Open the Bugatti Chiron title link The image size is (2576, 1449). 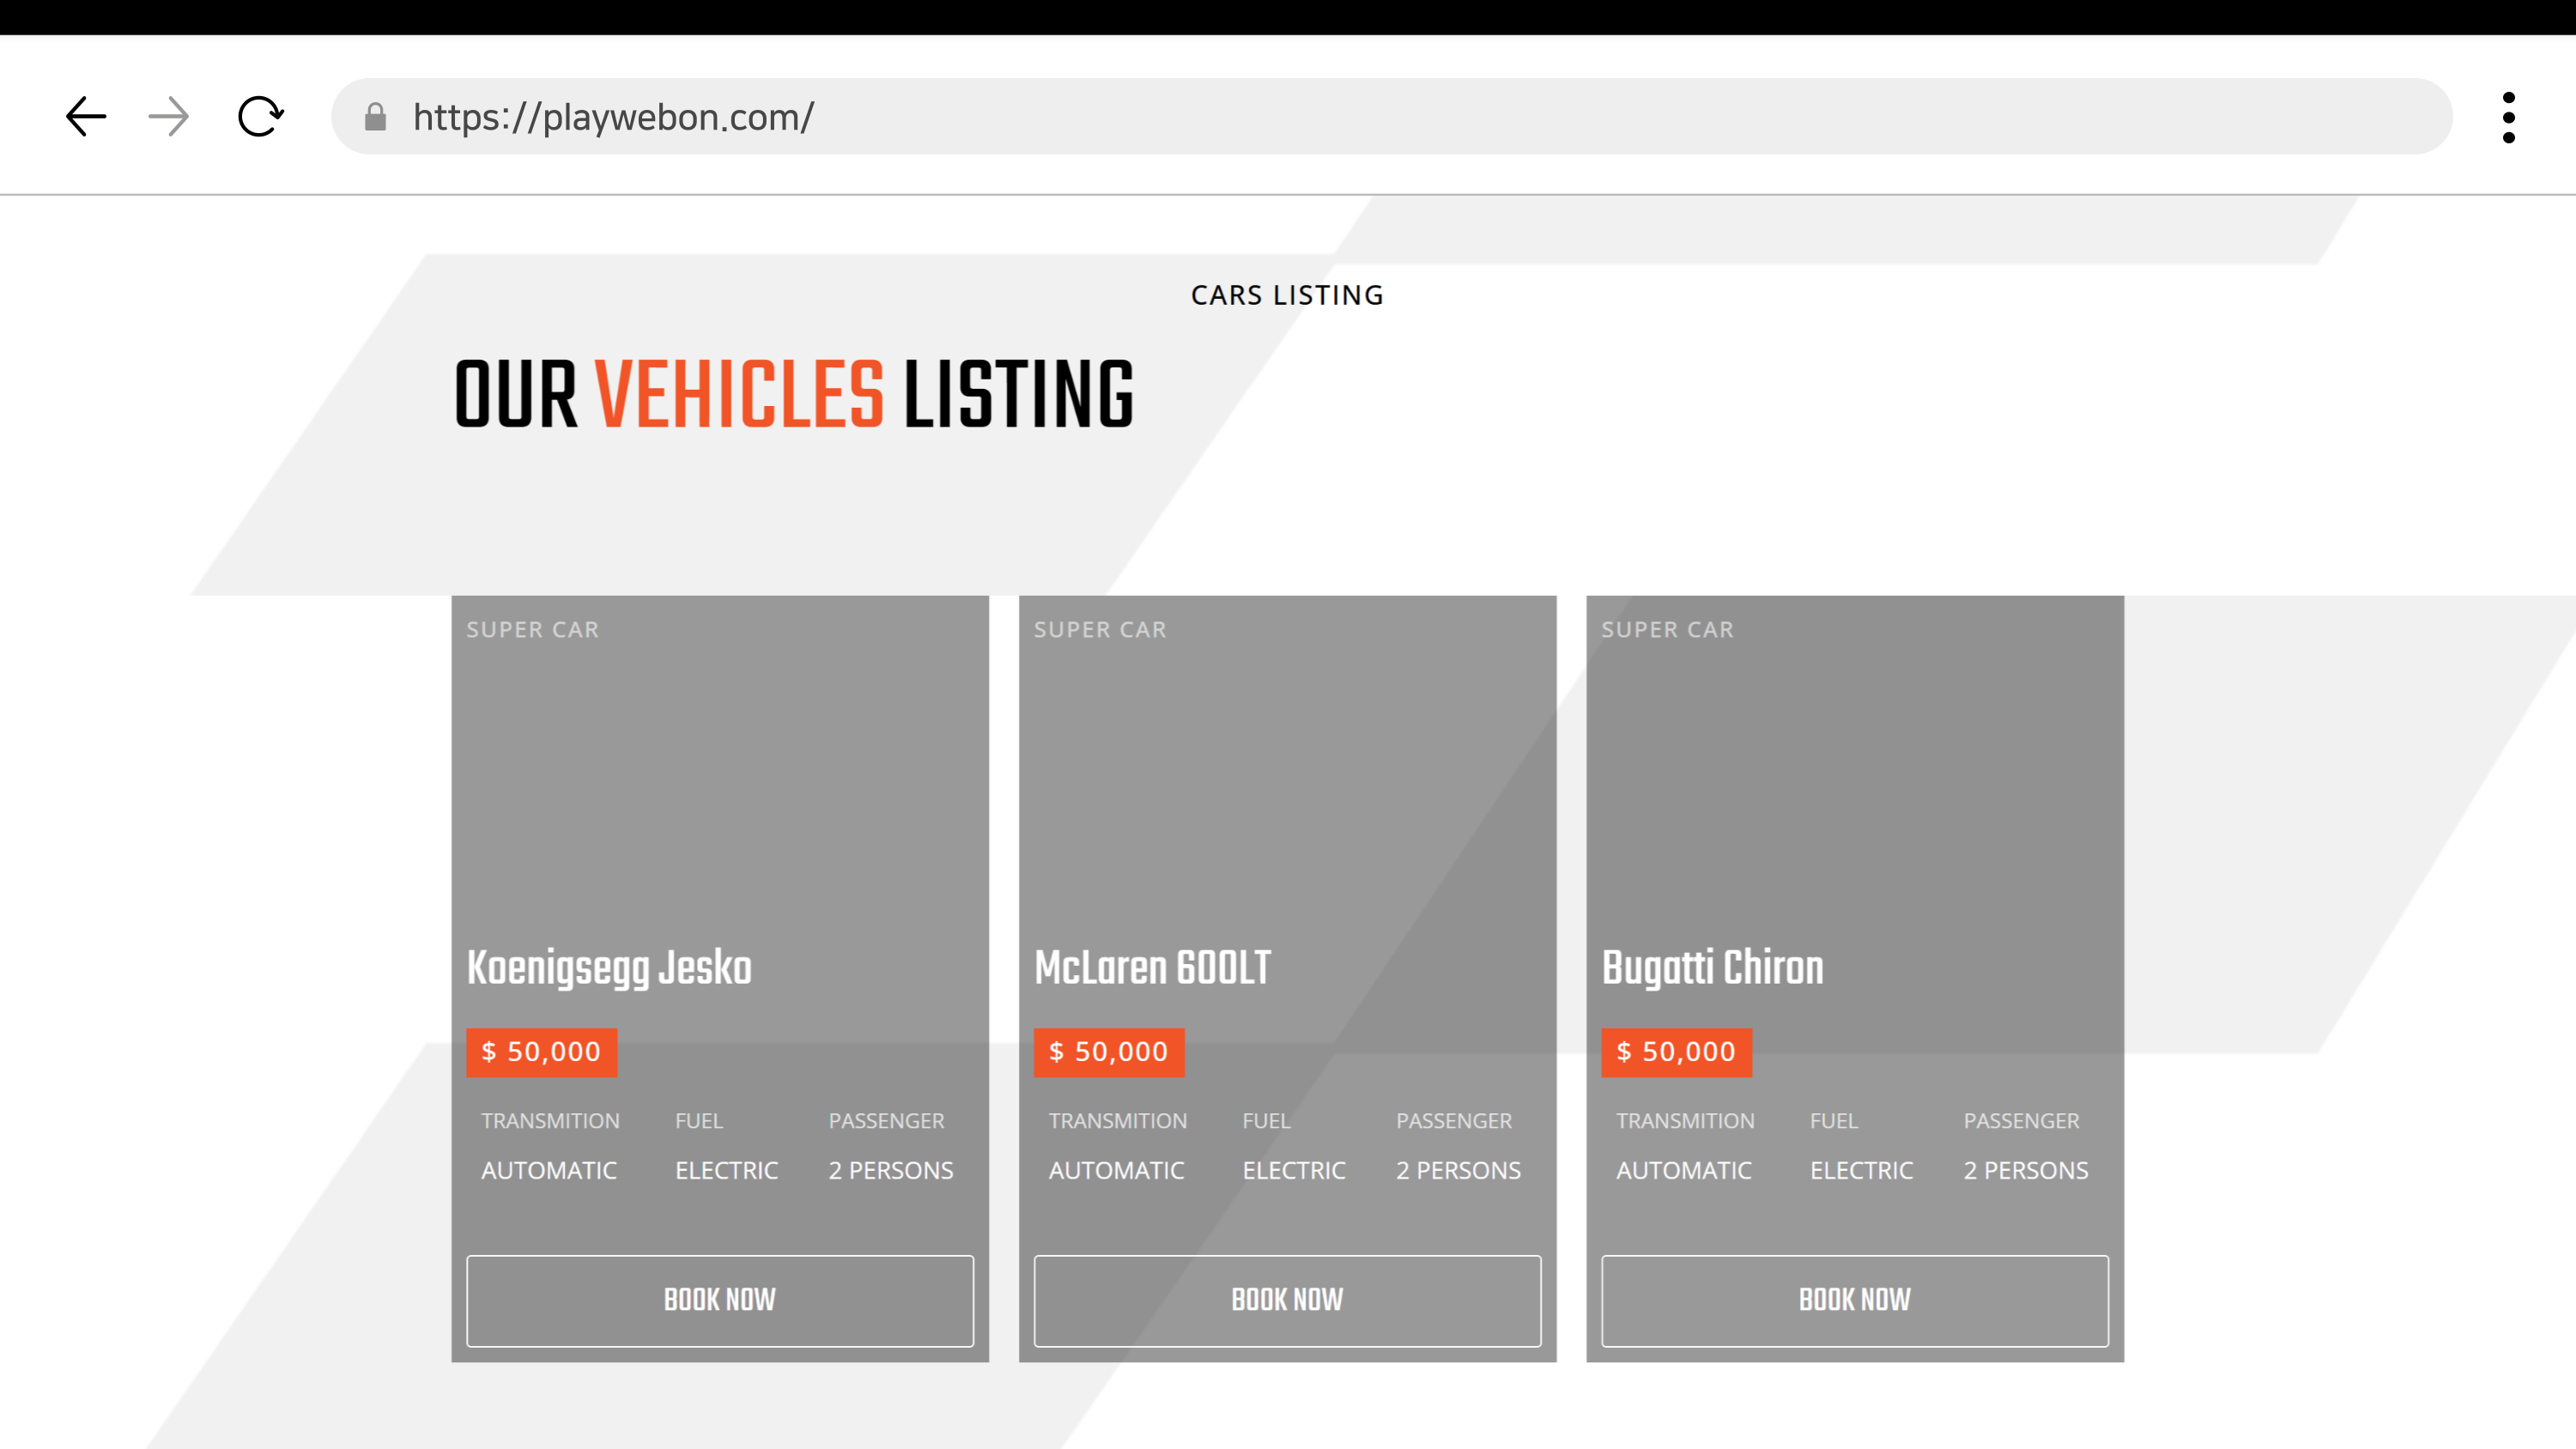coord(1712,968)
